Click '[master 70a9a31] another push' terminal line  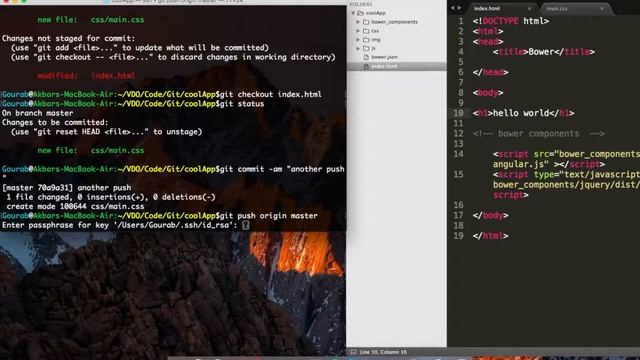[x=67, y=188]
